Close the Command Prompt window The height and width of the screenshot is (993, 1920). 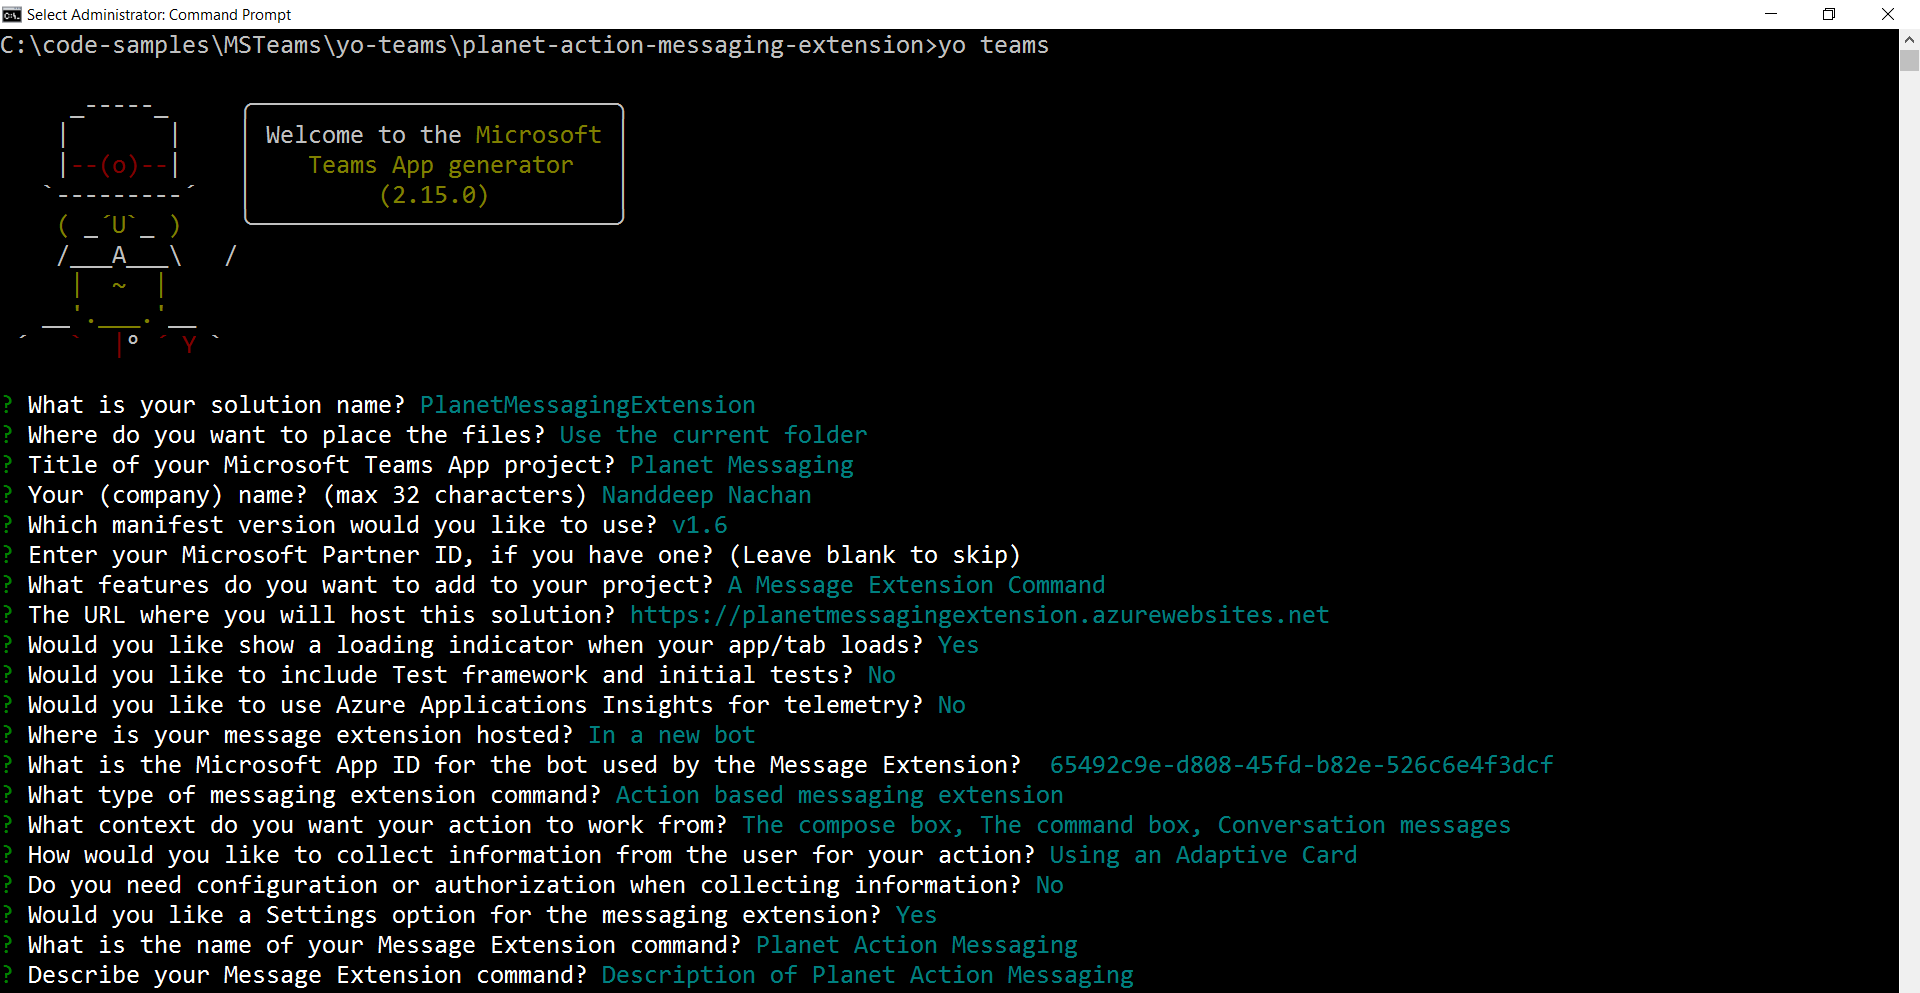1887,14
